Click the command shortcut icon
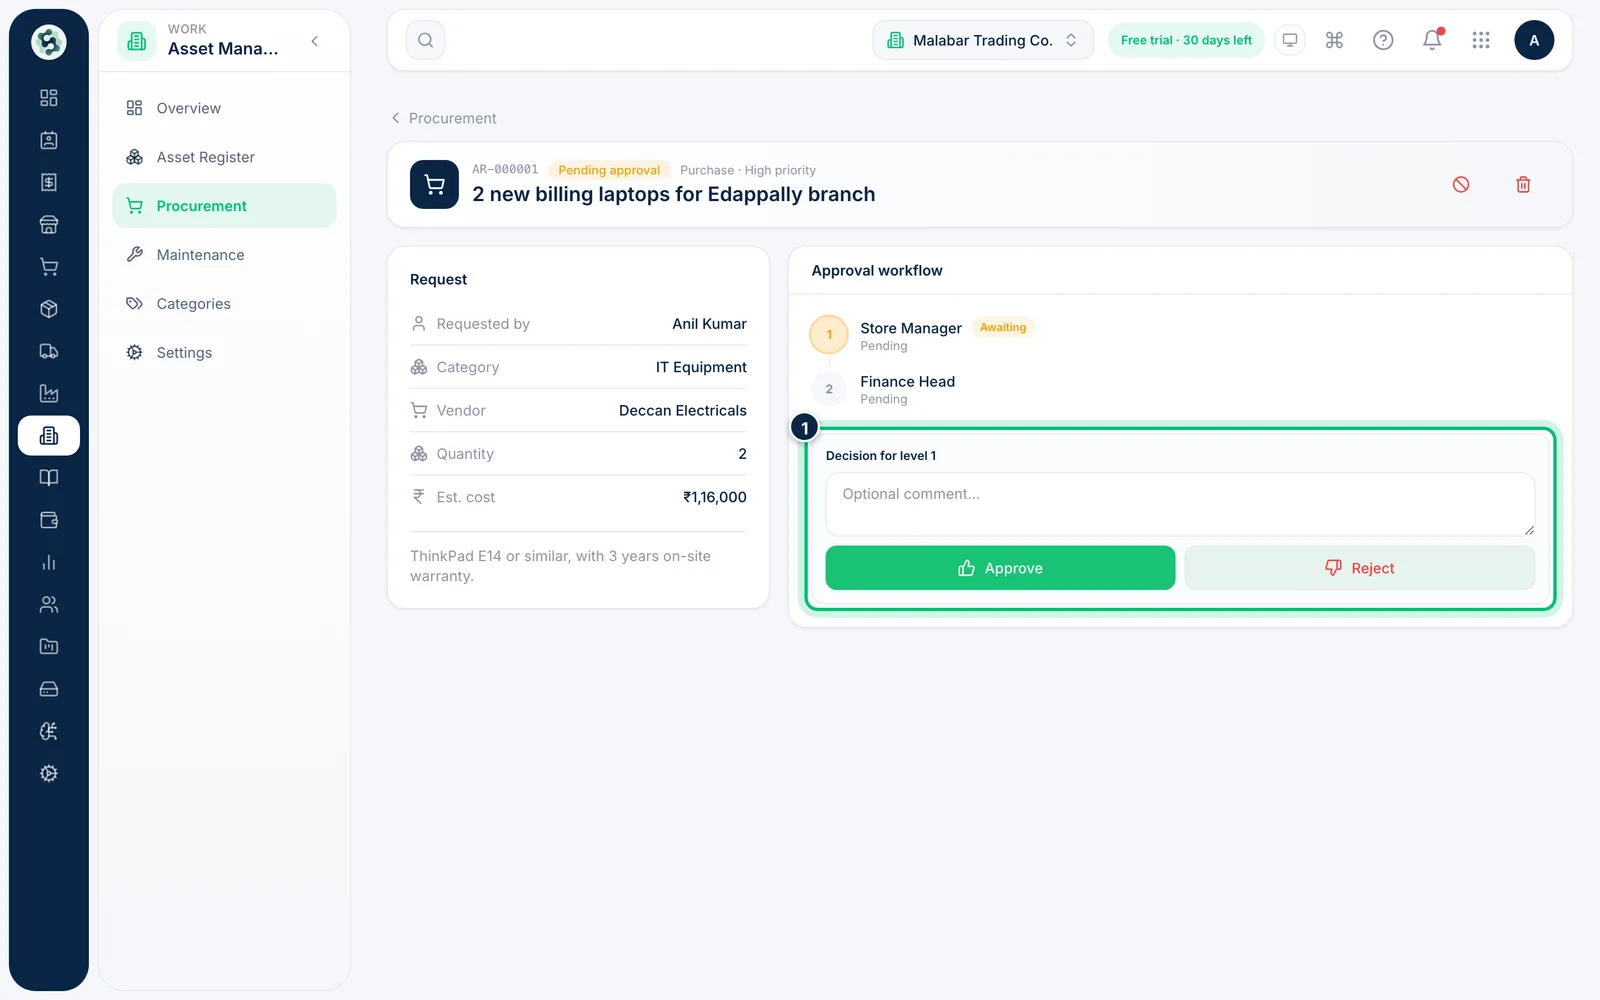The height and width of the screenshot is (1000, 1600). 1334,40
